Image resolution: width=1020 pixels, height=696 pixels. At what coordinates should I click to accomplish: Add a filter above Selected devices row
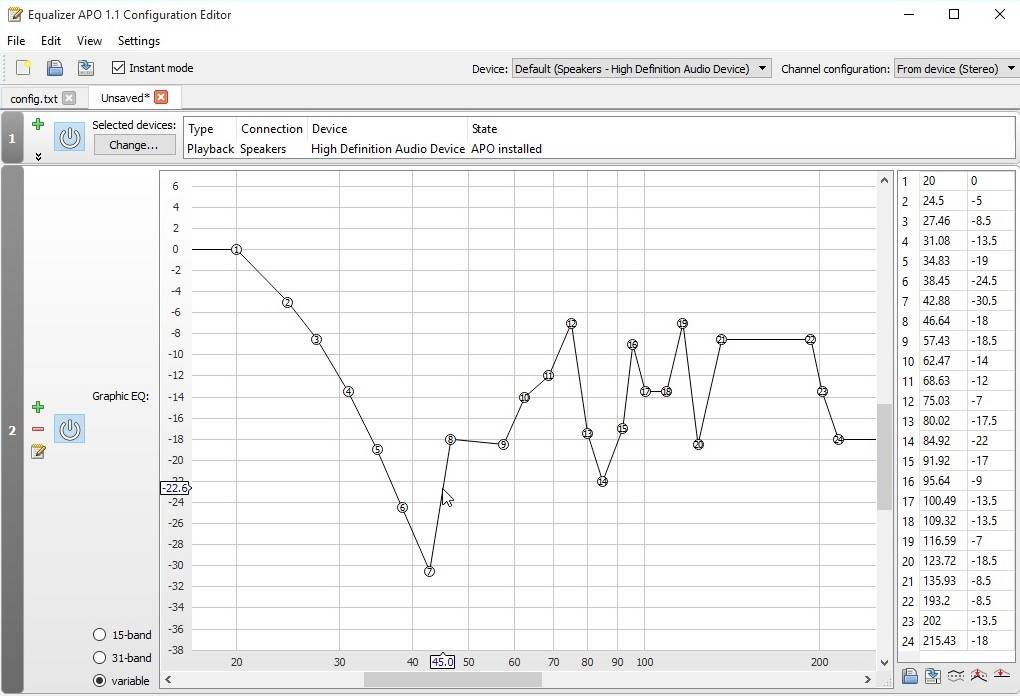click(x=38, y=124)
